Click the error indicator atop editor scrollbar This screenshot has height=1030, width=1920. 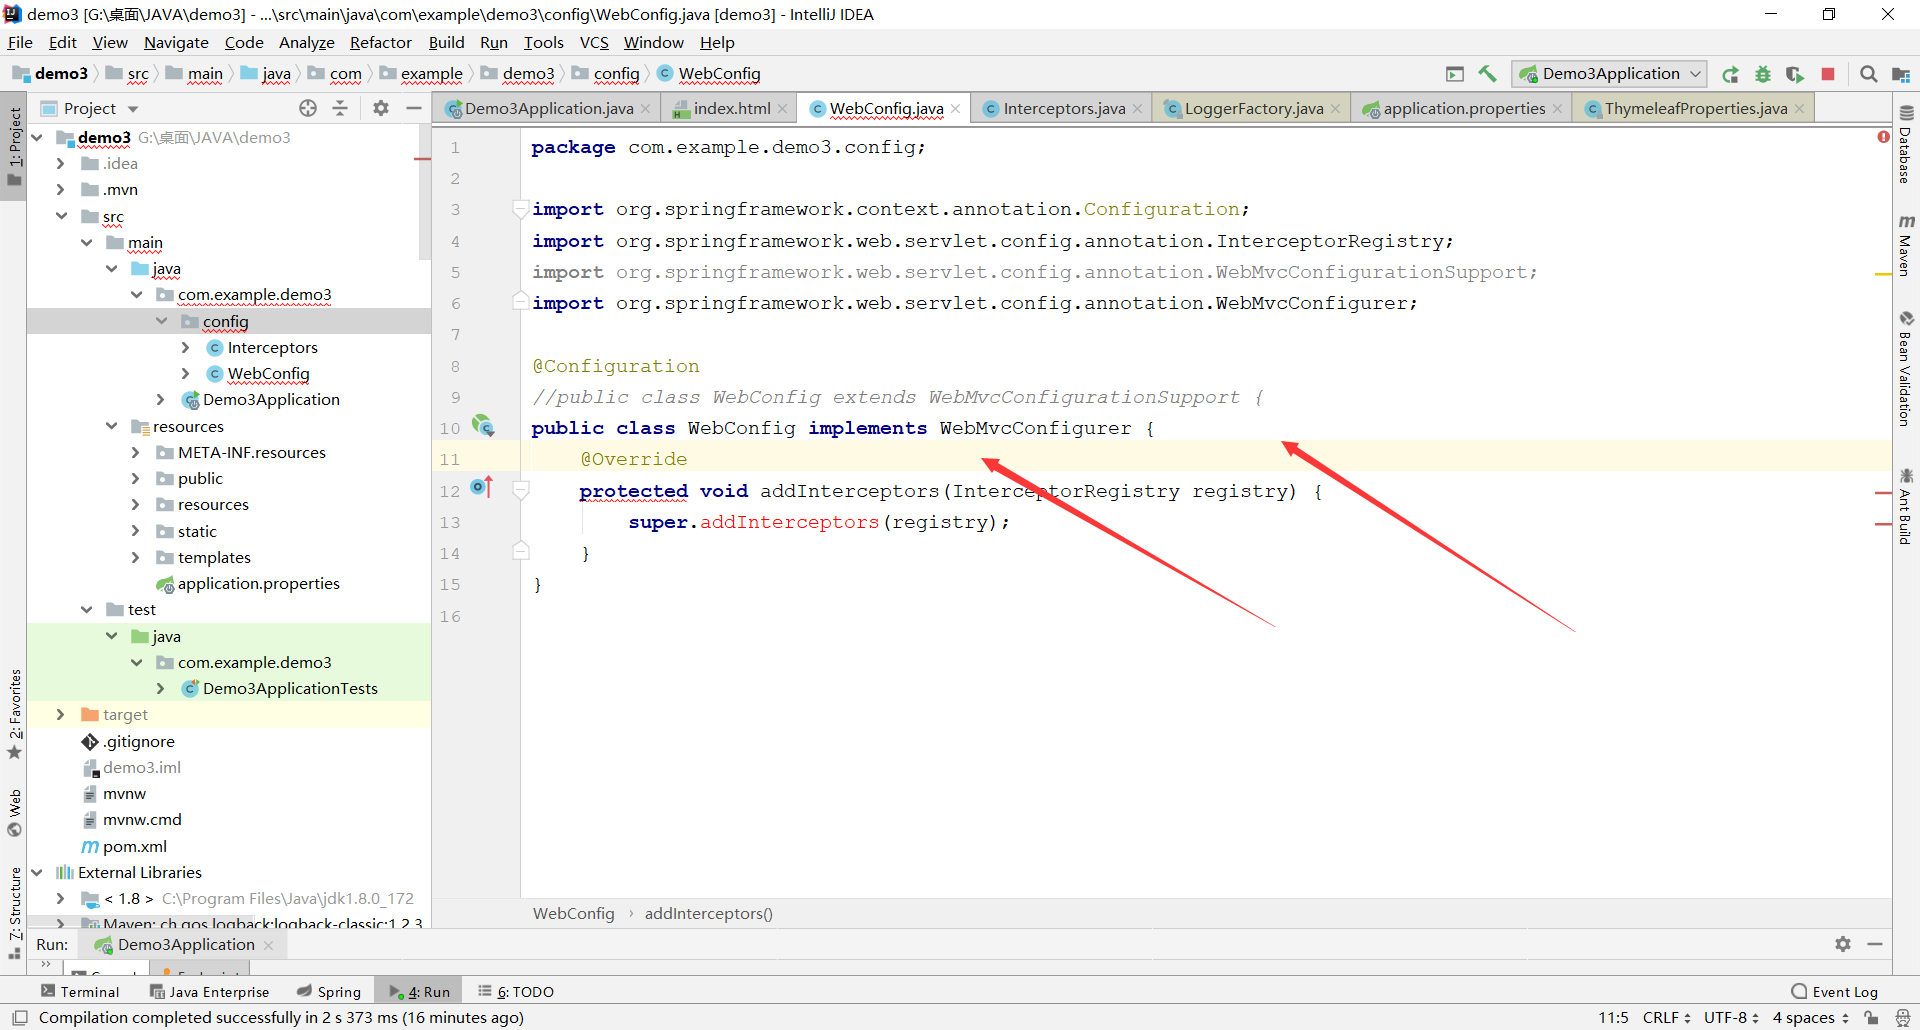[x=1883, y=137]
